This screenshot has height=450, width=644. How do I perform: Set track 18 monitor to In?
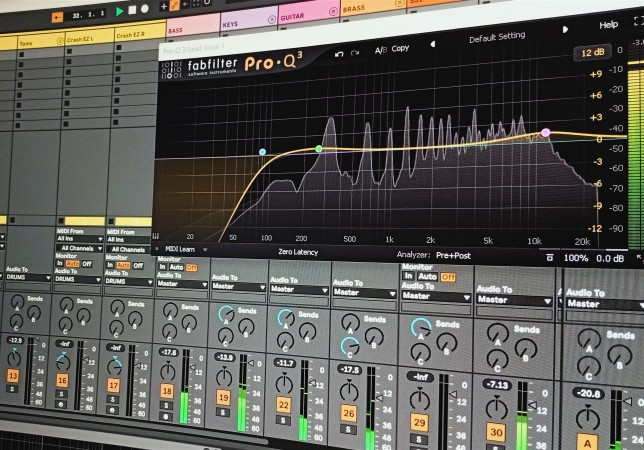[162, 266]
